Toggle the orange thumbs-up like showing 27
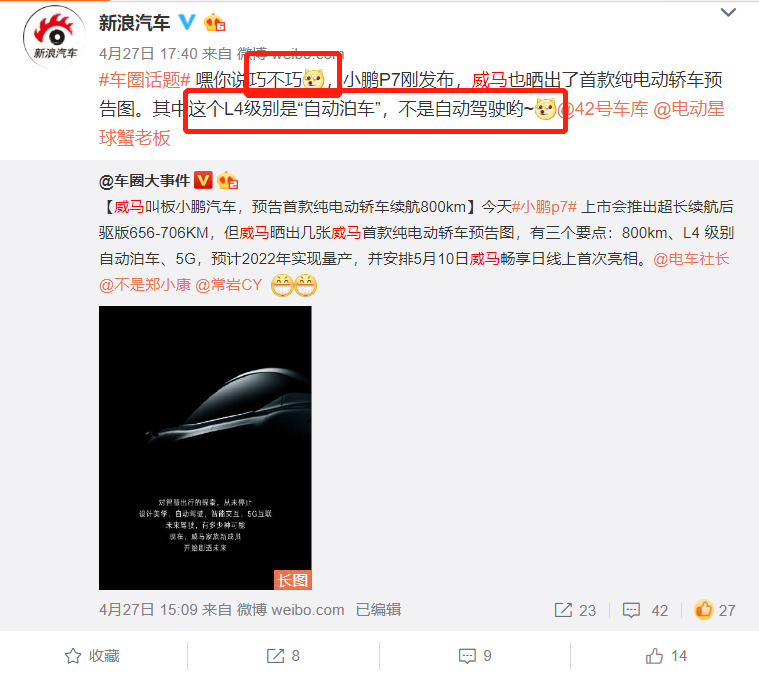759x676 pixels. tap(714, 610)
